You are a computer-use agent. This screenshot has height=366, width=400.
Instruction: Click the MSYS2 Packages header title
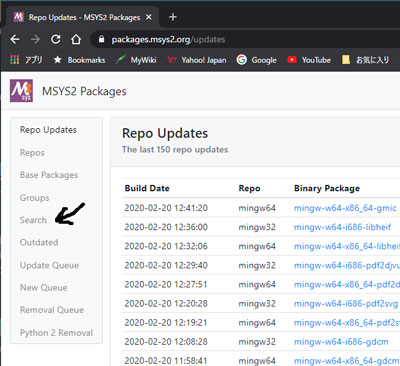click(x=84, y=91)
